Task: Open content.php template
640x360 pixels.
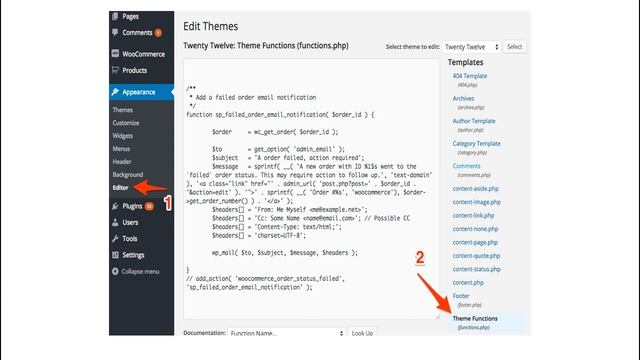Action: click(468, 282)
